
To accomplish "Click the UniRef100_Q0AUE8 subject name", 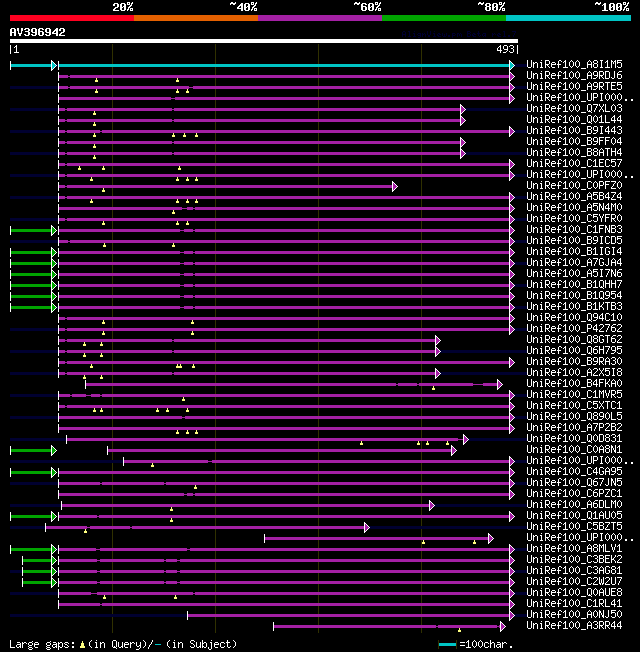I will 574,593.
